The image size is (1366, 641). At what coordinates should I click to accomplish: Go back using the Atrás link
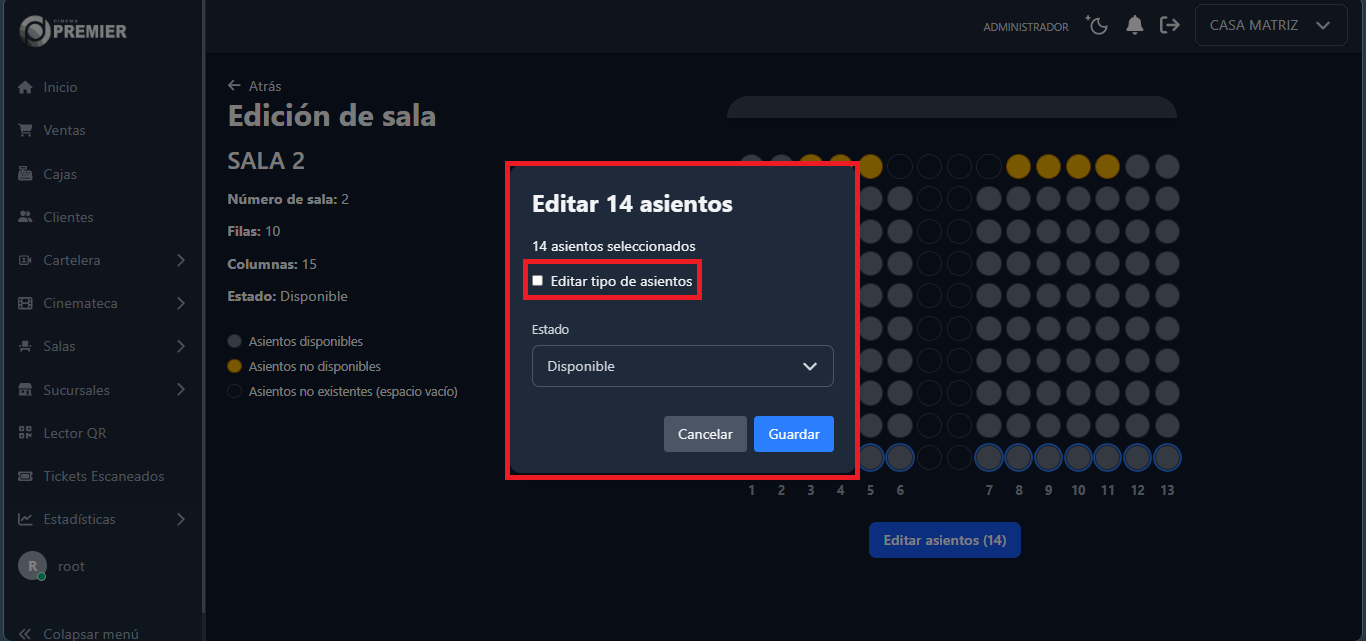(255, 86)
